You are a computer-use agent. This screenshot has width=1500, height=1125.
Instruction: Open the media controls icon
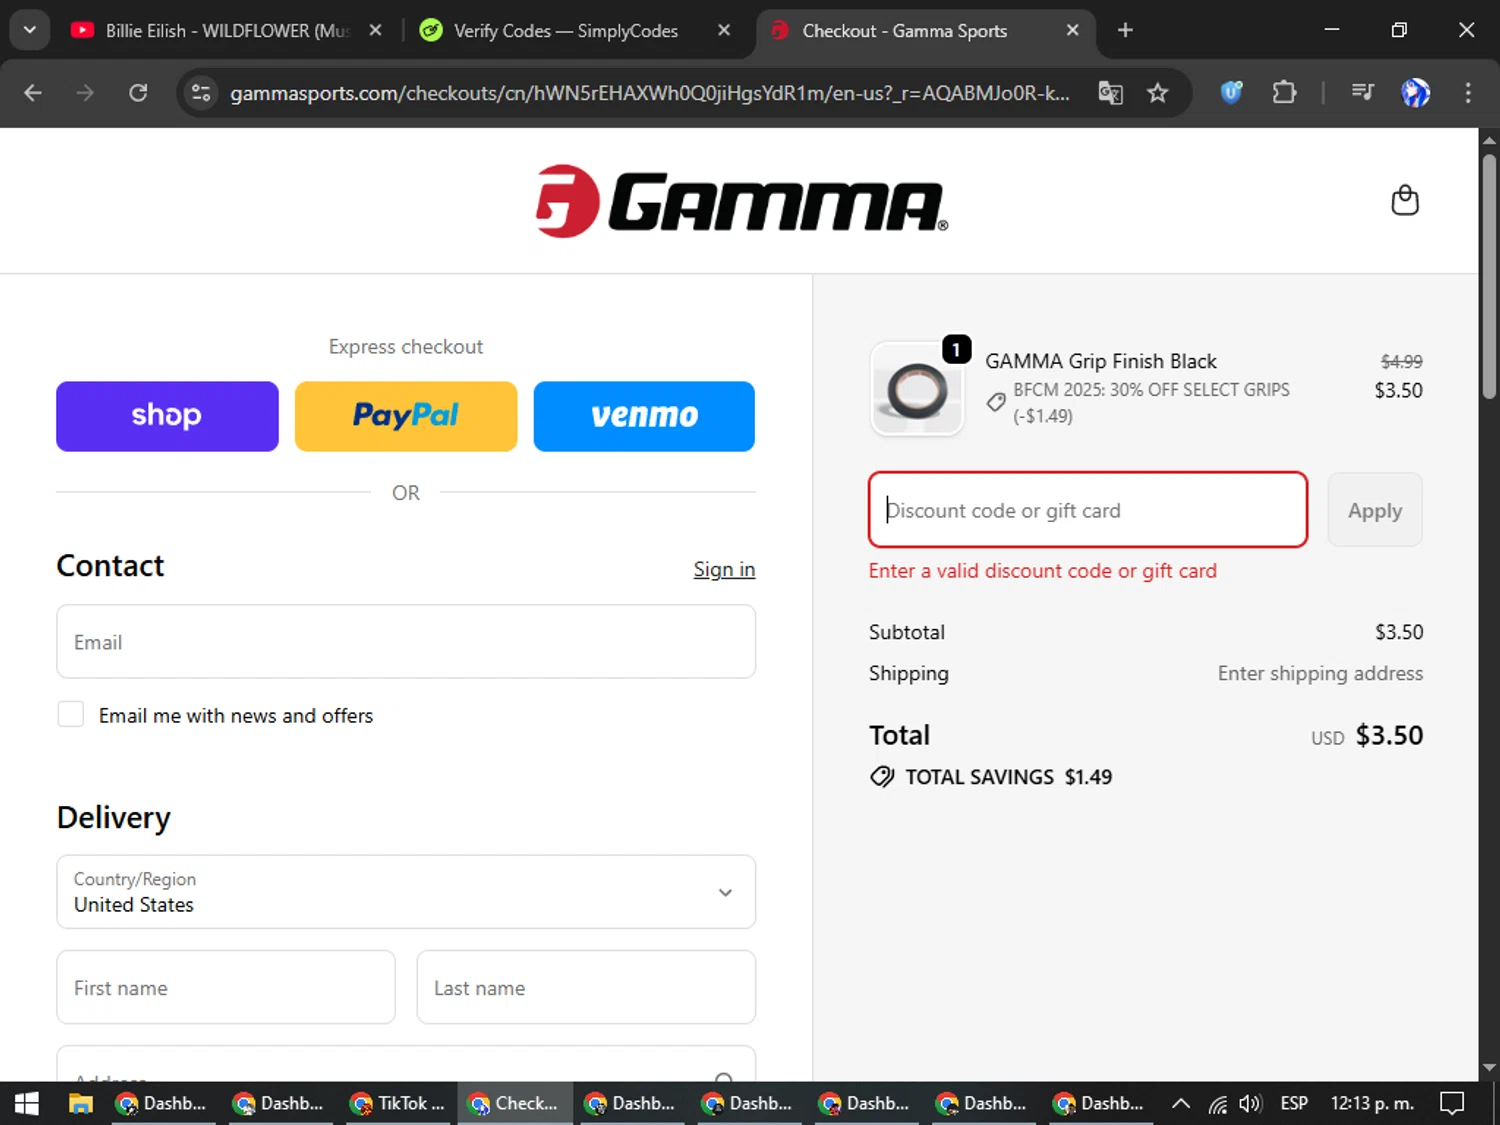click(1362, 93)
